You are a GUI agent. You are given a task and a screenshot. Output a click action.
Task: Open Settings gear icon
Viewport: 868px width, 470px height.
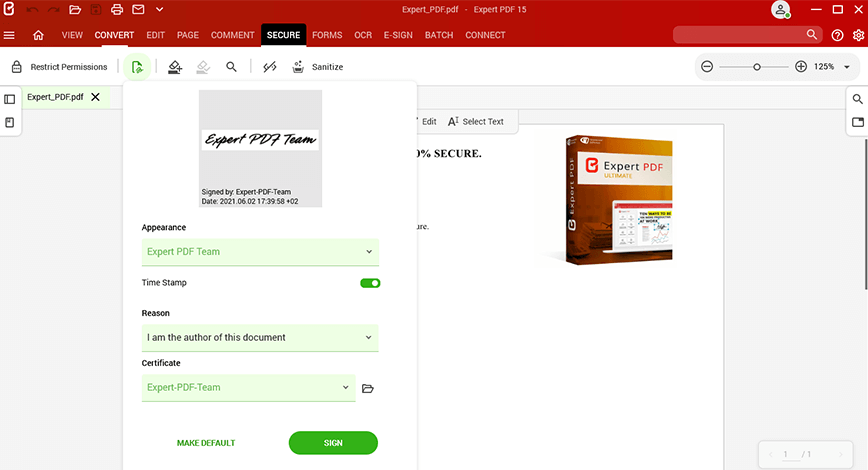click(x=858, y=35)
